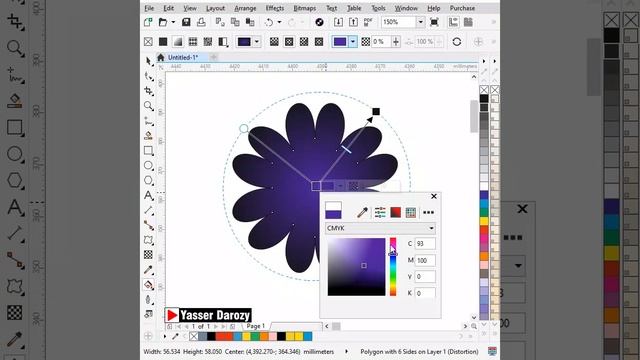Set fill type to Vector pattern fill
The width and height of the screenshot is (640, 360).
pyautogui.click(x=193, y=42)
